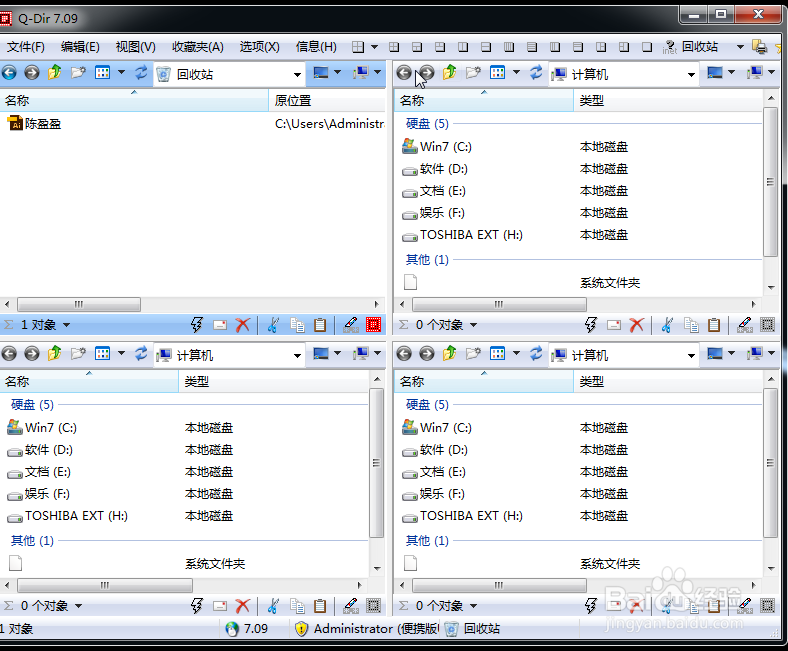The image size is (788, 651).
Task: Click the red select-all grid icon
Action: 373,325
